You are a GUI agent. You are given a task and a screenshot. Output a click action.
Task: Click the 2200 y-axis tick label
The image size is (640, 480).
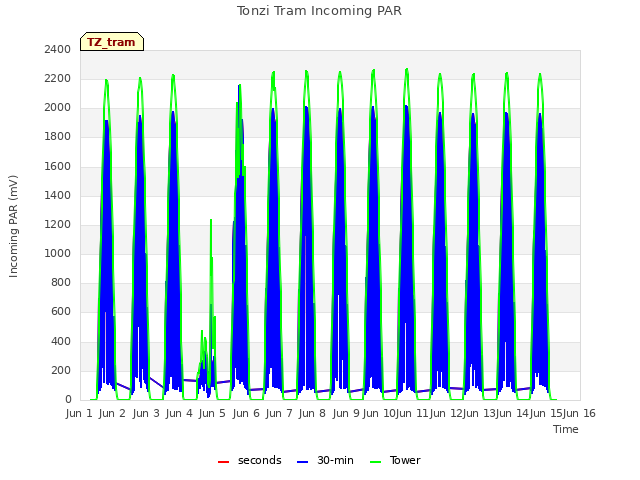click(x=58, y=78)
